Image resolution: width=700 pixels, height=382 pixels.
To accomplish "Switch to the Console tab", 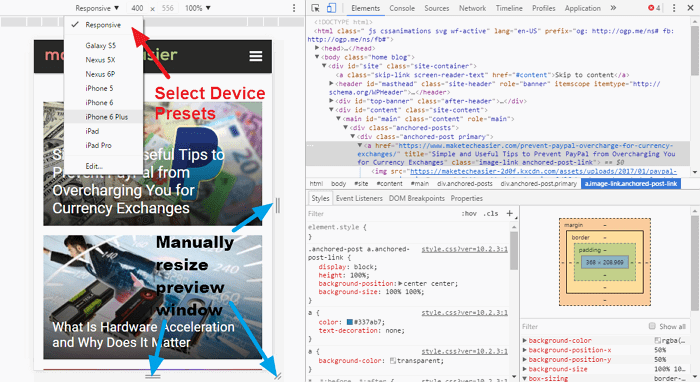I will point(402,8).
